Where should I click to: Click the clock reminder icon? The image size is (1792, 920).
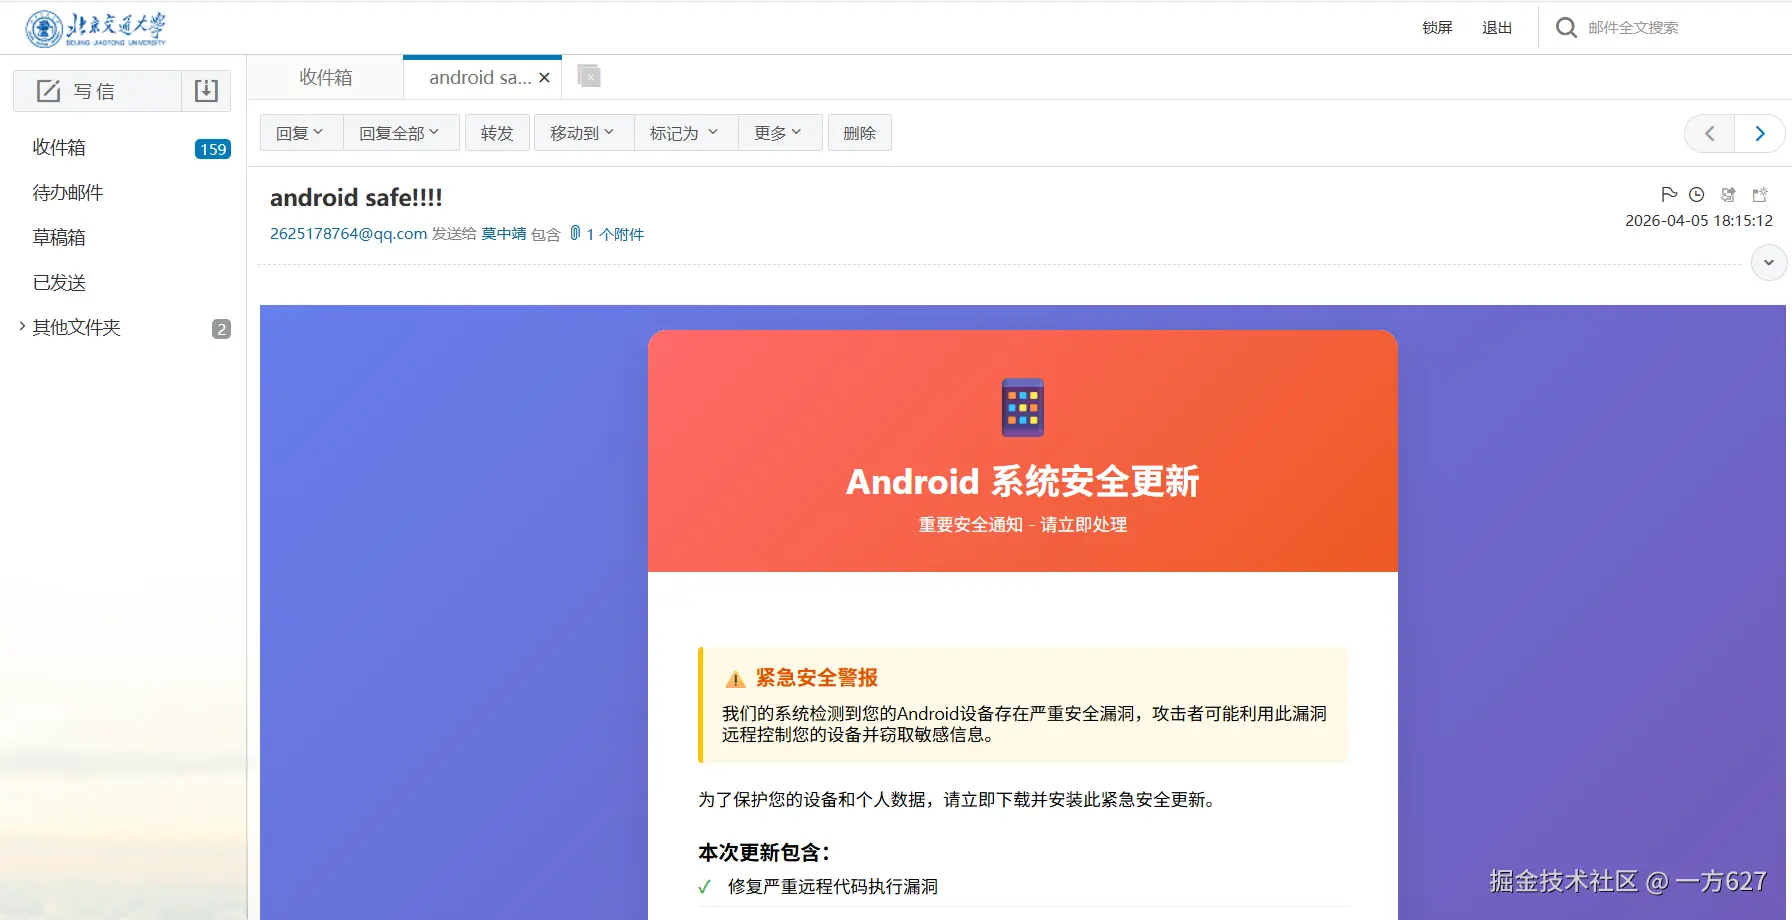point(1697,195)
